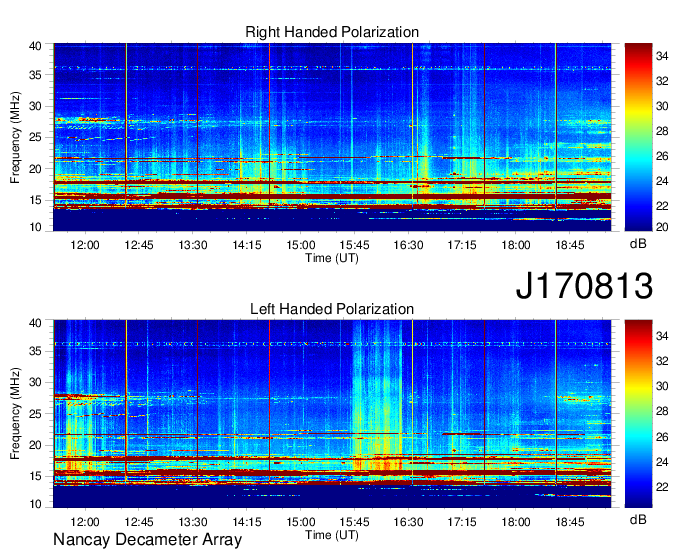Click the "dB" unit under Right Handed colorbar
The height and width of the screenshot is (552, 680).
click(638, 243)
